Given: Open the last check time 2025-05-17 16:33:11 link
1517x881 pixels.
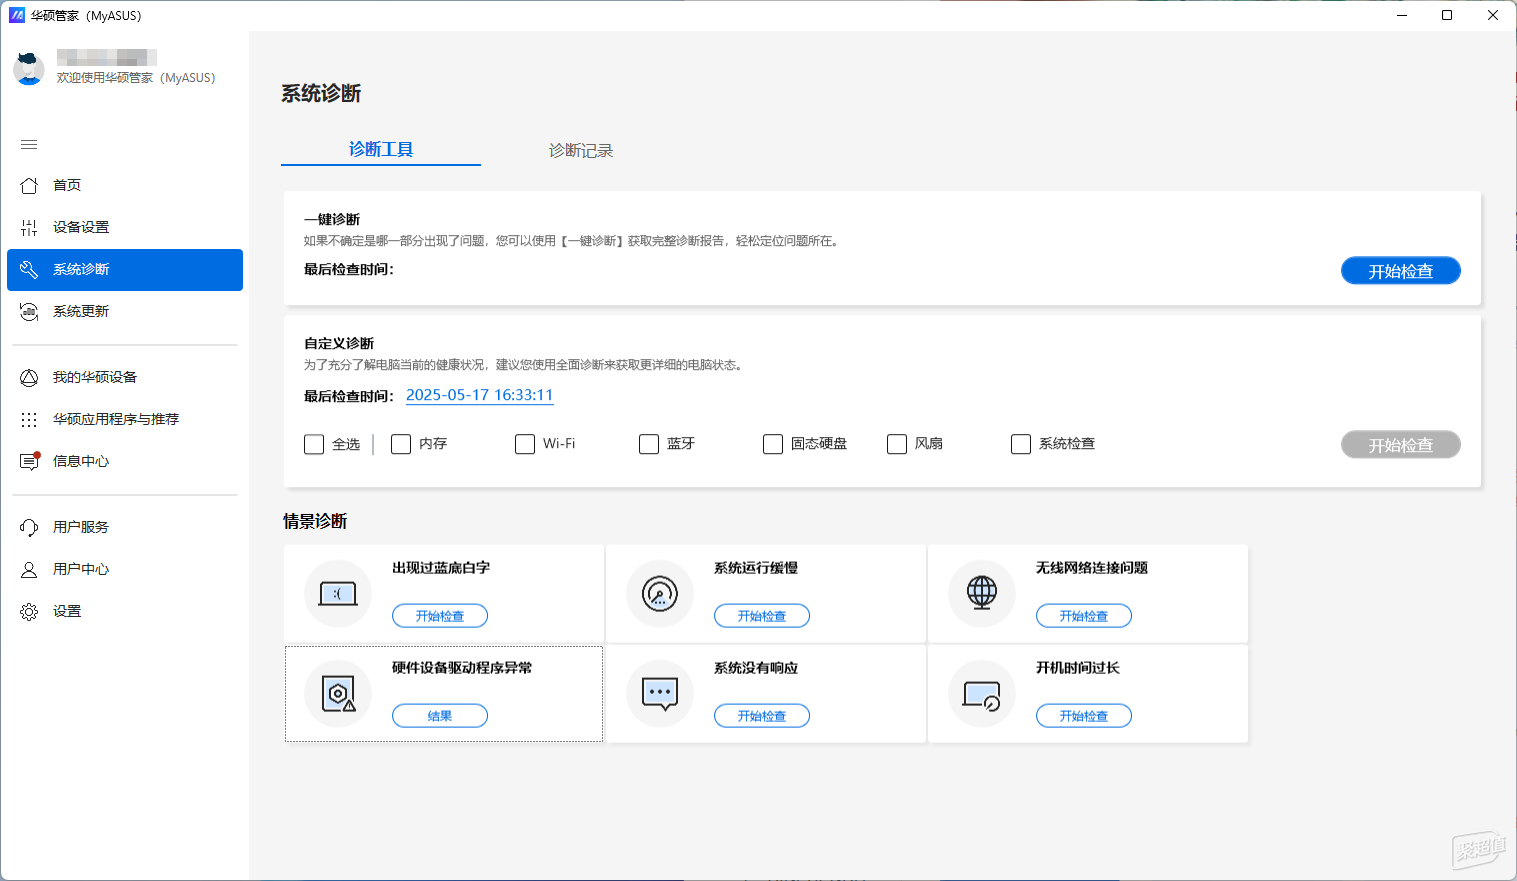Looking at the screenshot, I should point(479,395).
